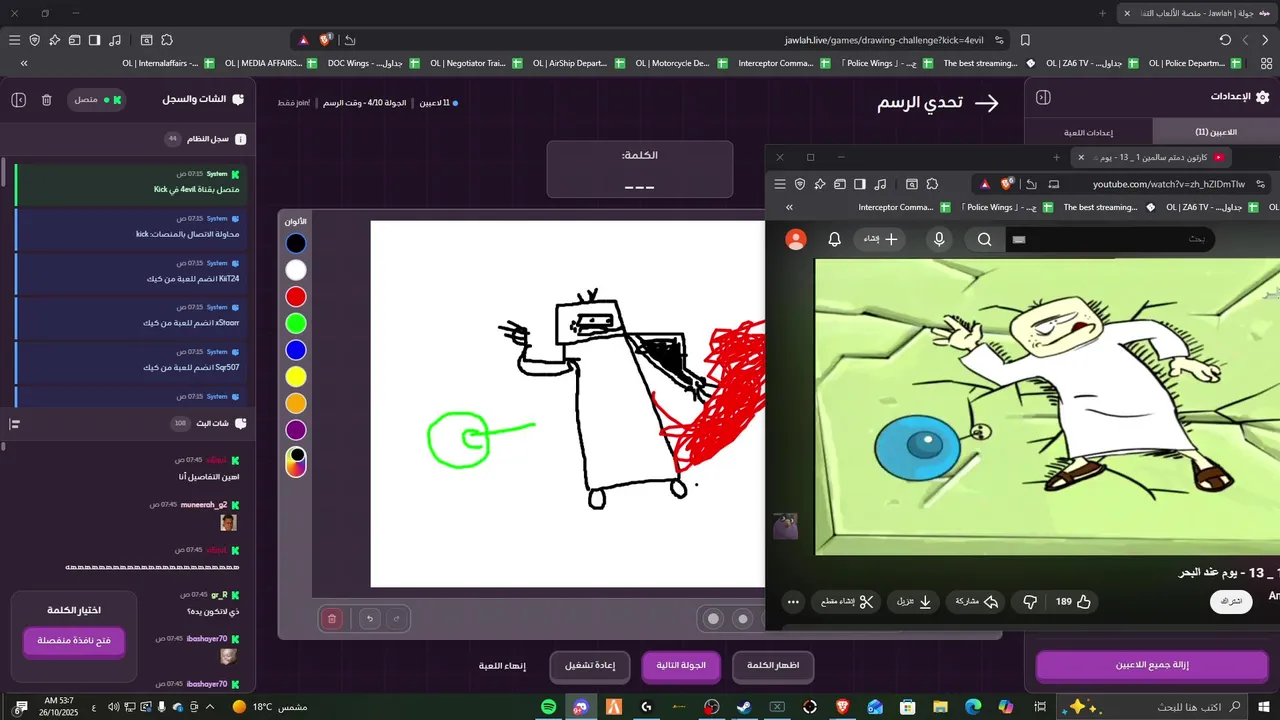
Task: Open hamburger menu in YouTube browser window
Action: [x=780, y=184]
